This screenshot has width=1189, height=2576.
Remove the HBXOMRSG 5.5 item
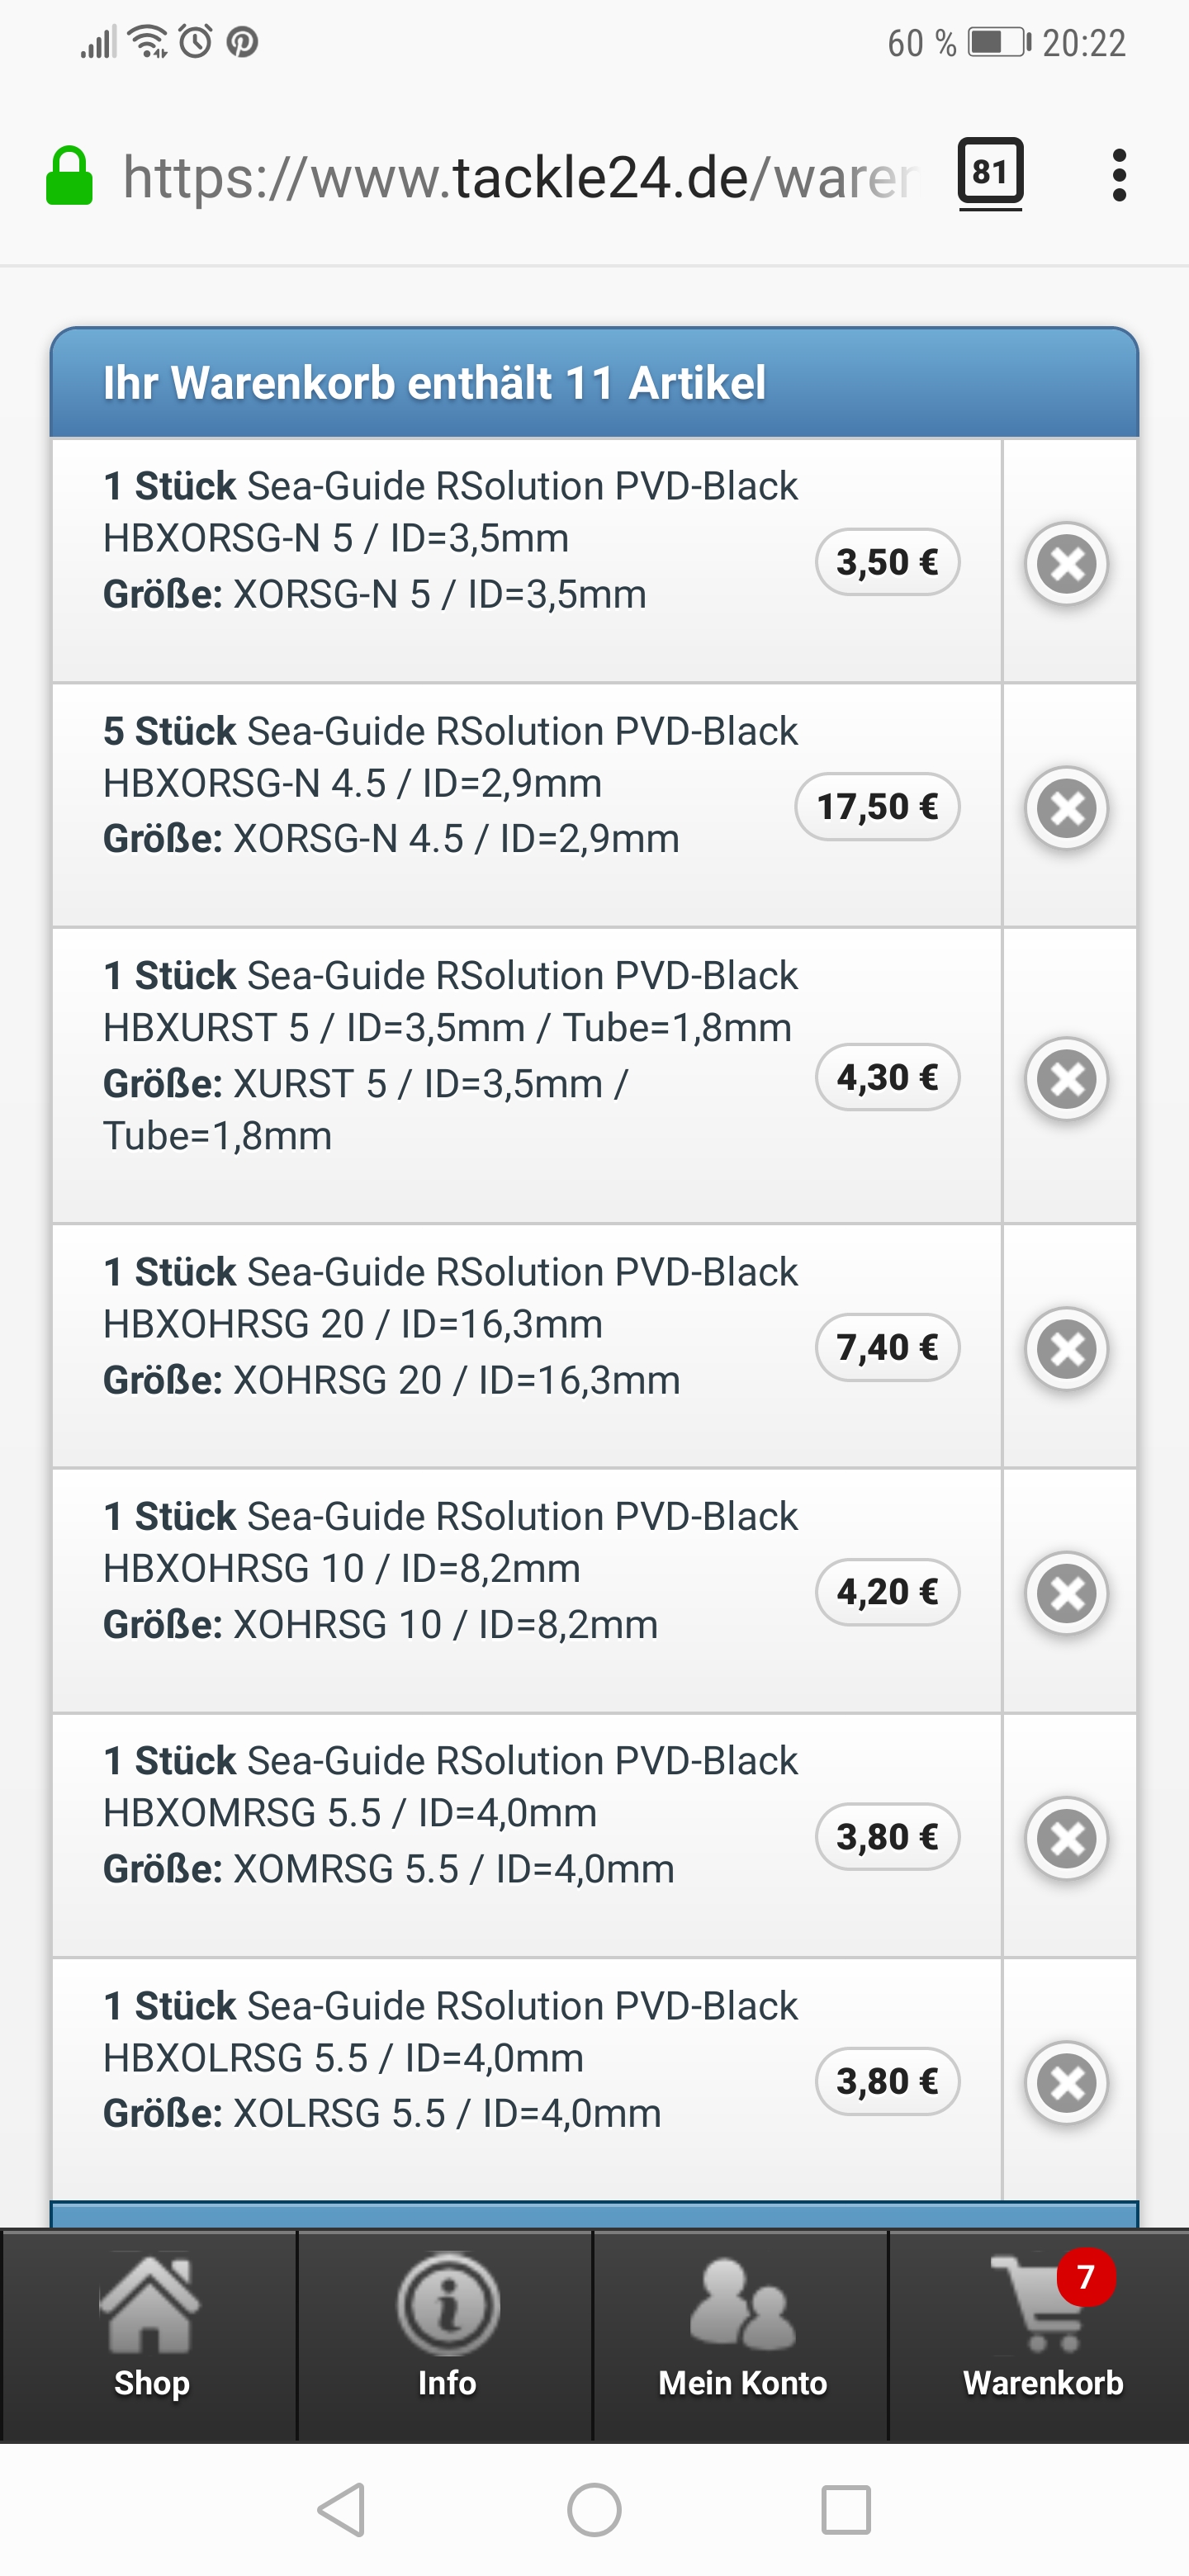(1067, 1838)
